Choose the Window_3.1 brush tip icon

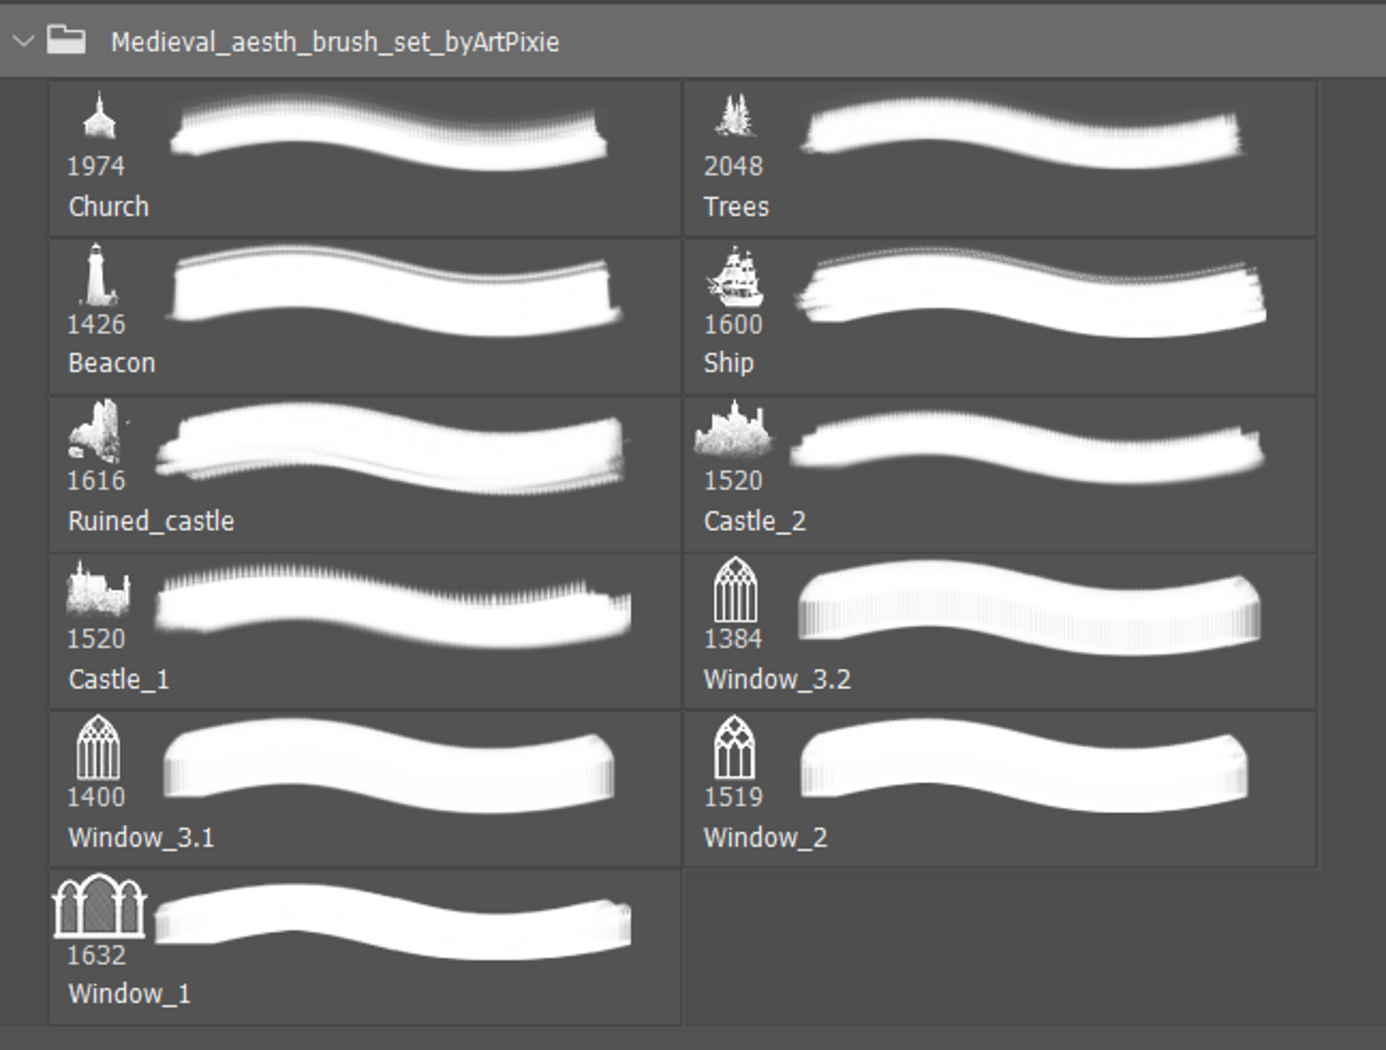coord(98,747)
